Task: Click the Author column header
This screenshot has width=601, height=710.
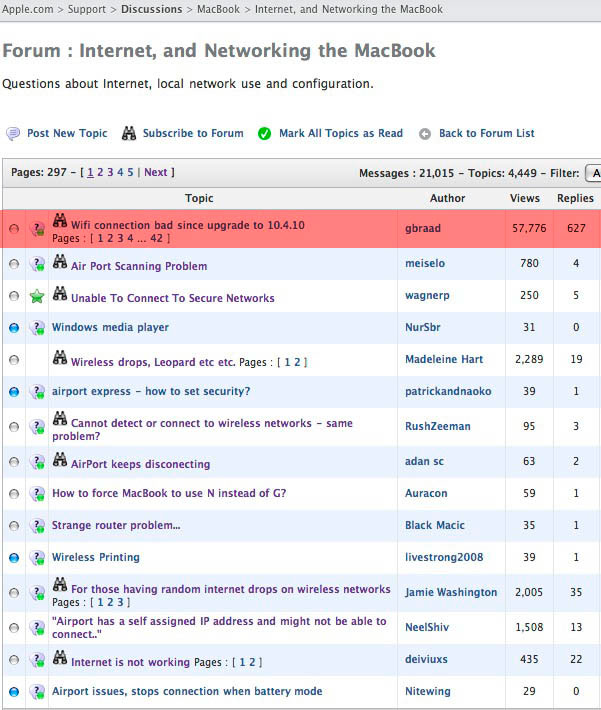Action: tap(447, 198)
